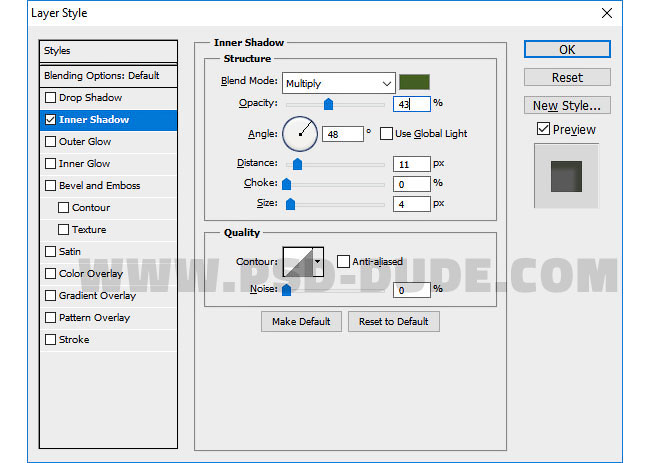Click the Reset button

(567, 78)
